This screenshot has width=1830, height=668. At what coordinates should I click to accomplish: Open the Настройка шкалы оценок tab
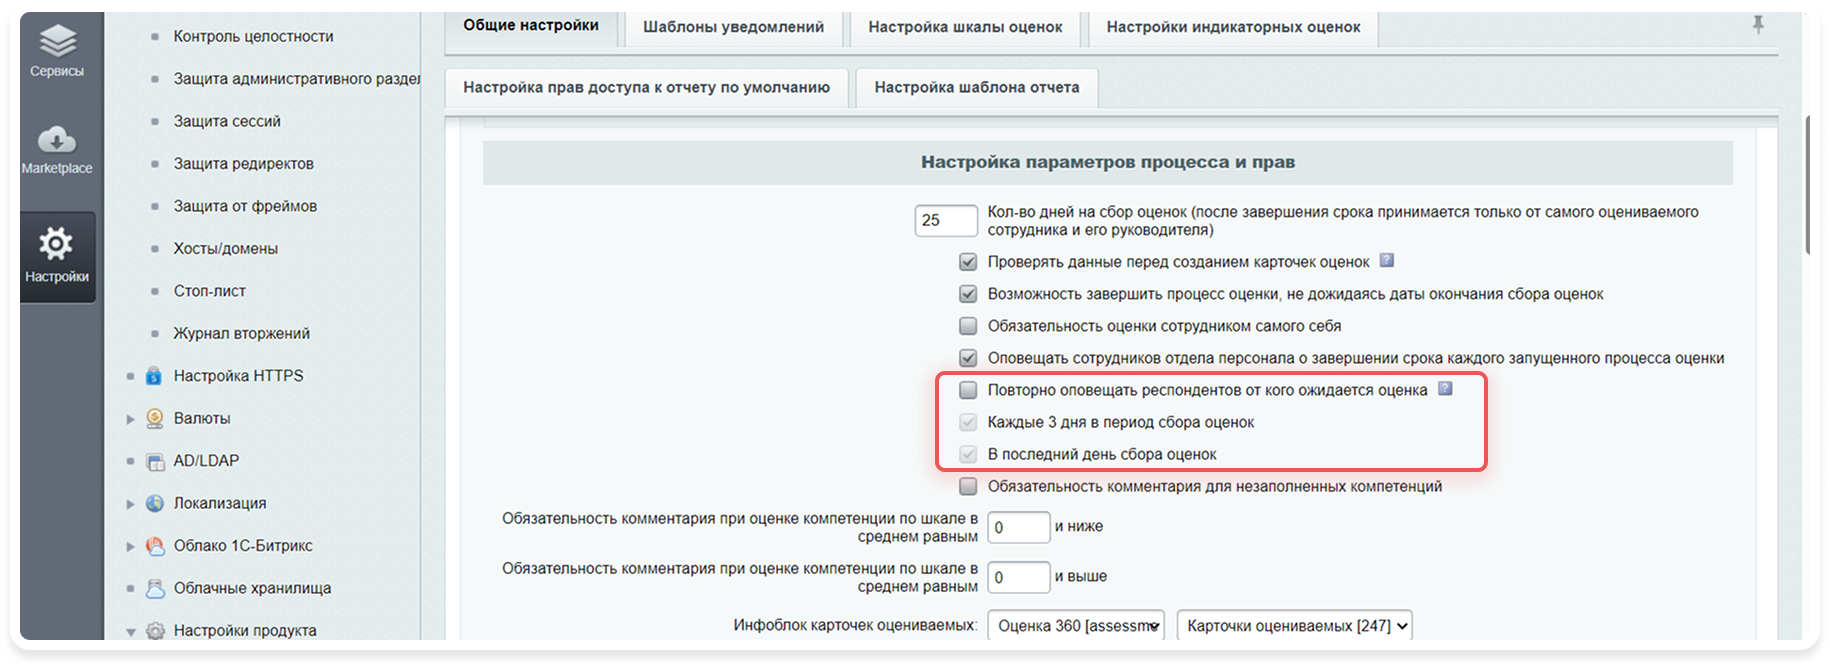[965, 27]
